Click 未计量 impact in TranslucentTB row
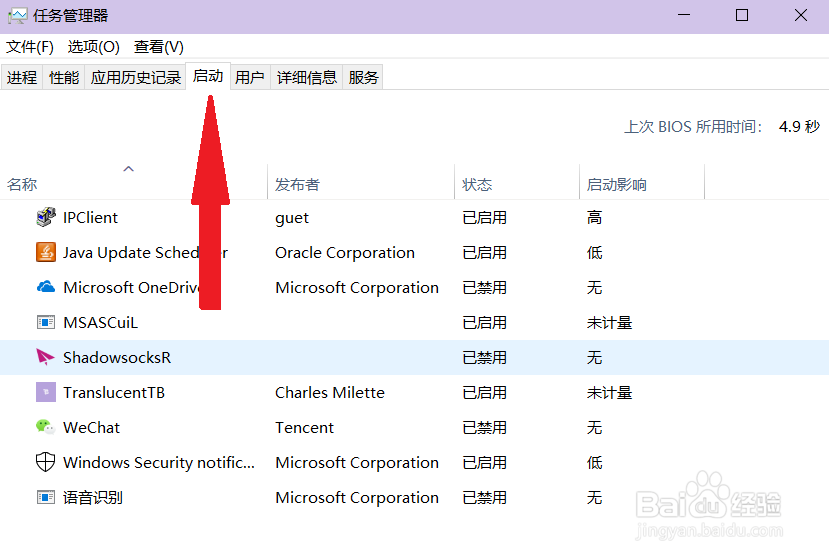This screenshot has height=559, width=829. click(x=609, y=392)
